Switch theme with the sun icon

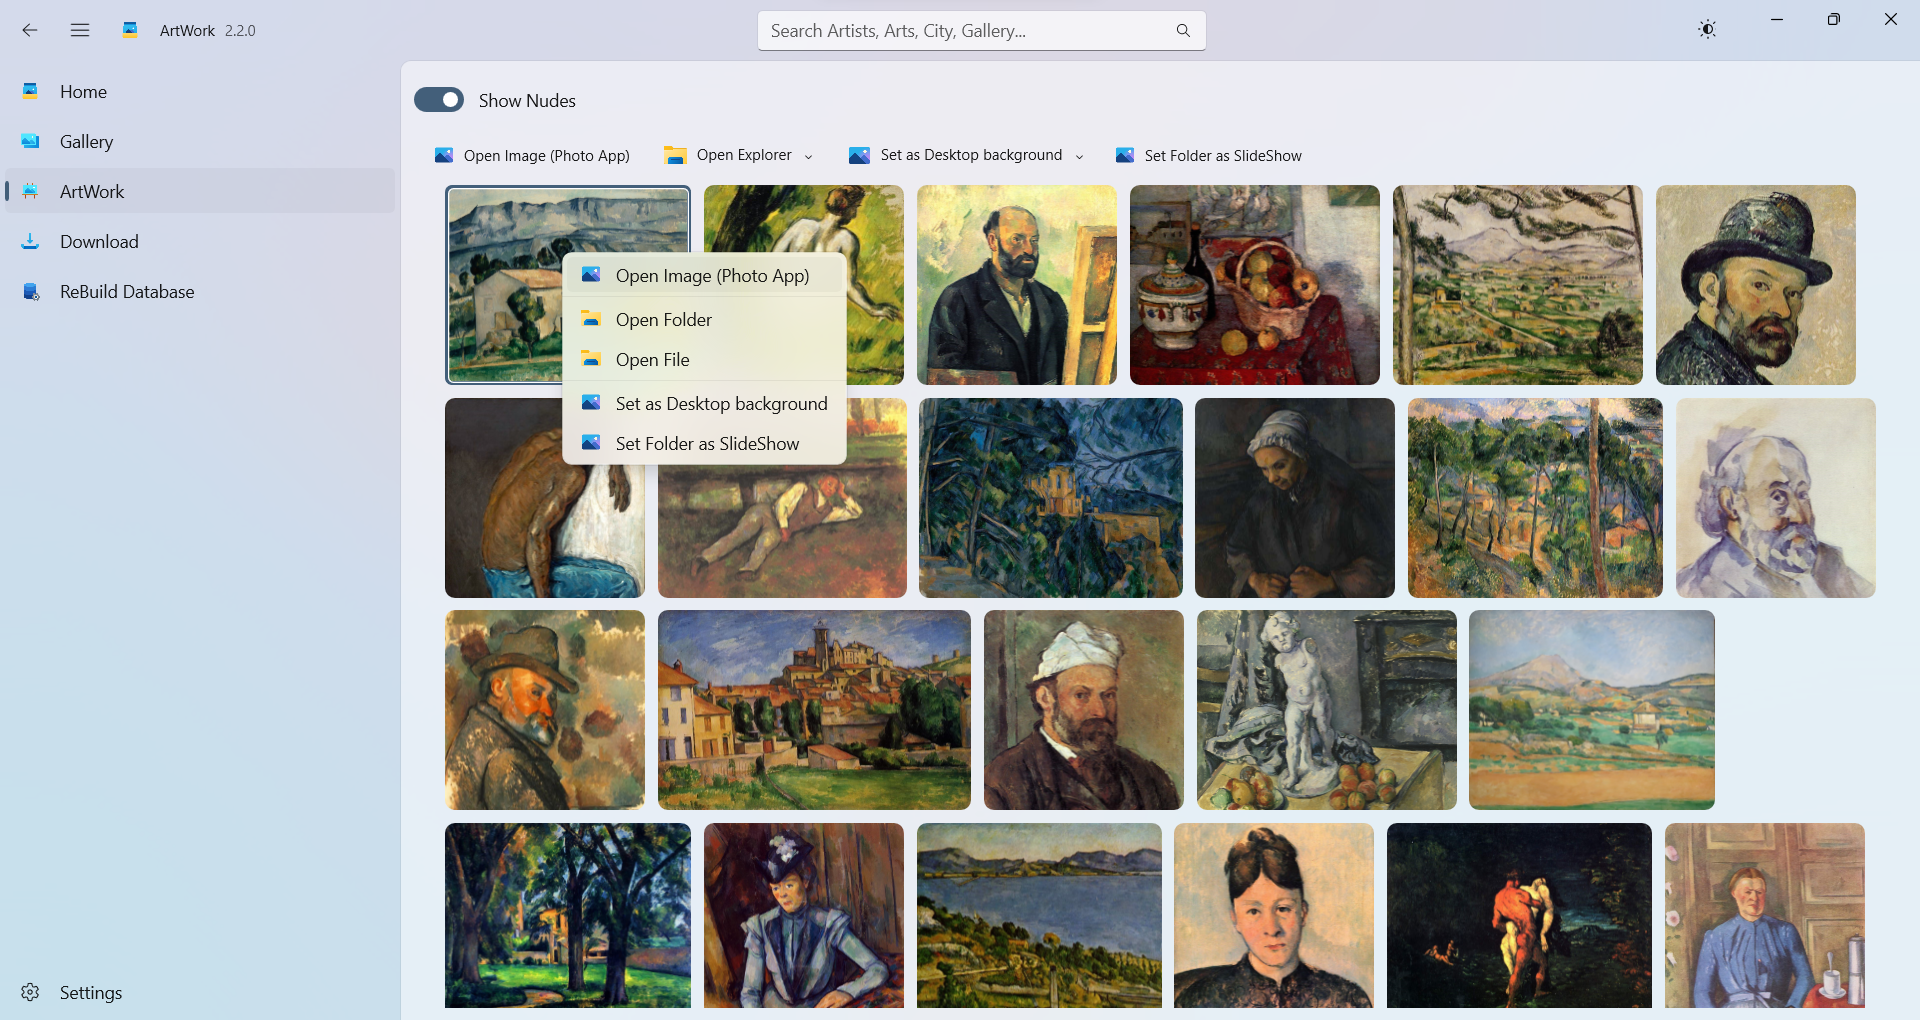[1707, 30]
